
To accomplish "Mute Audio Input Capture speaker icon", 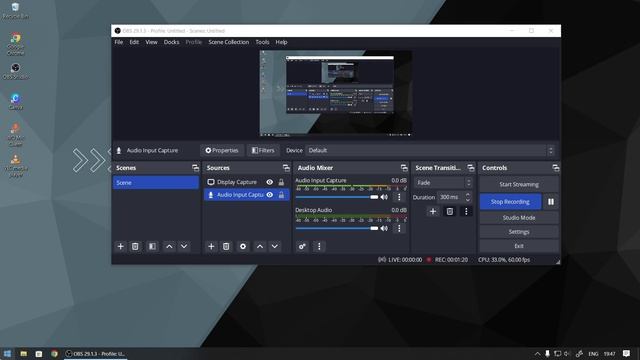I will tap(384, 197).
